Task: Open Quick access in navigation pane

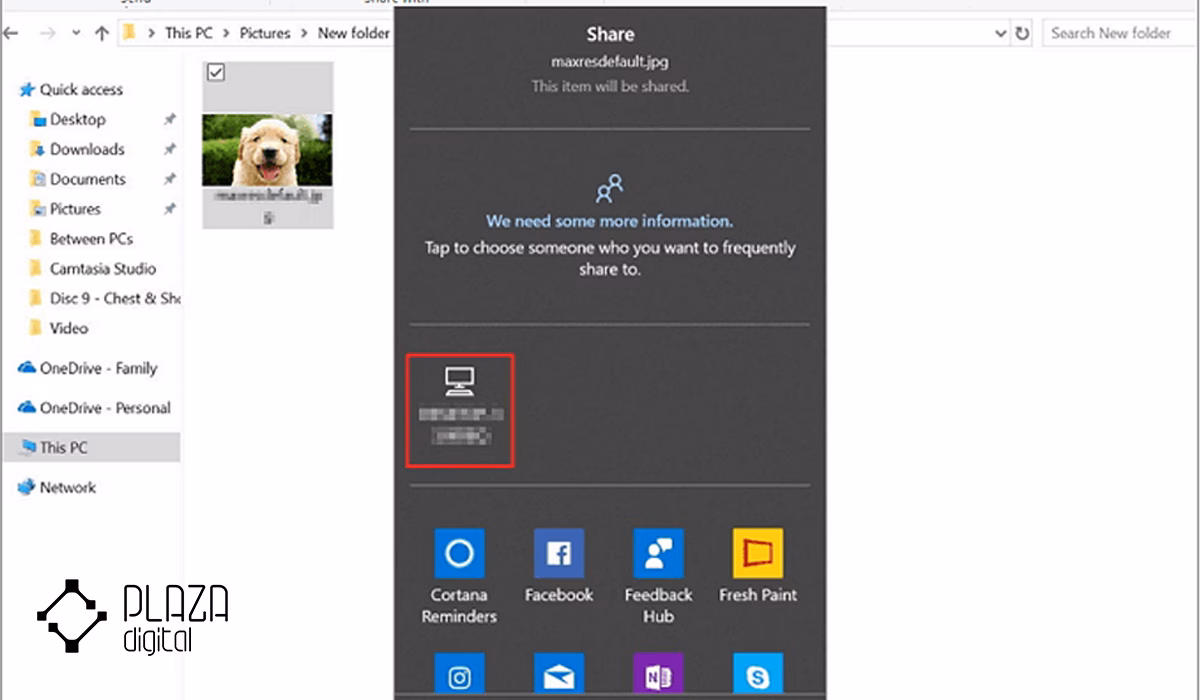Action: click(x=80, y=89)
